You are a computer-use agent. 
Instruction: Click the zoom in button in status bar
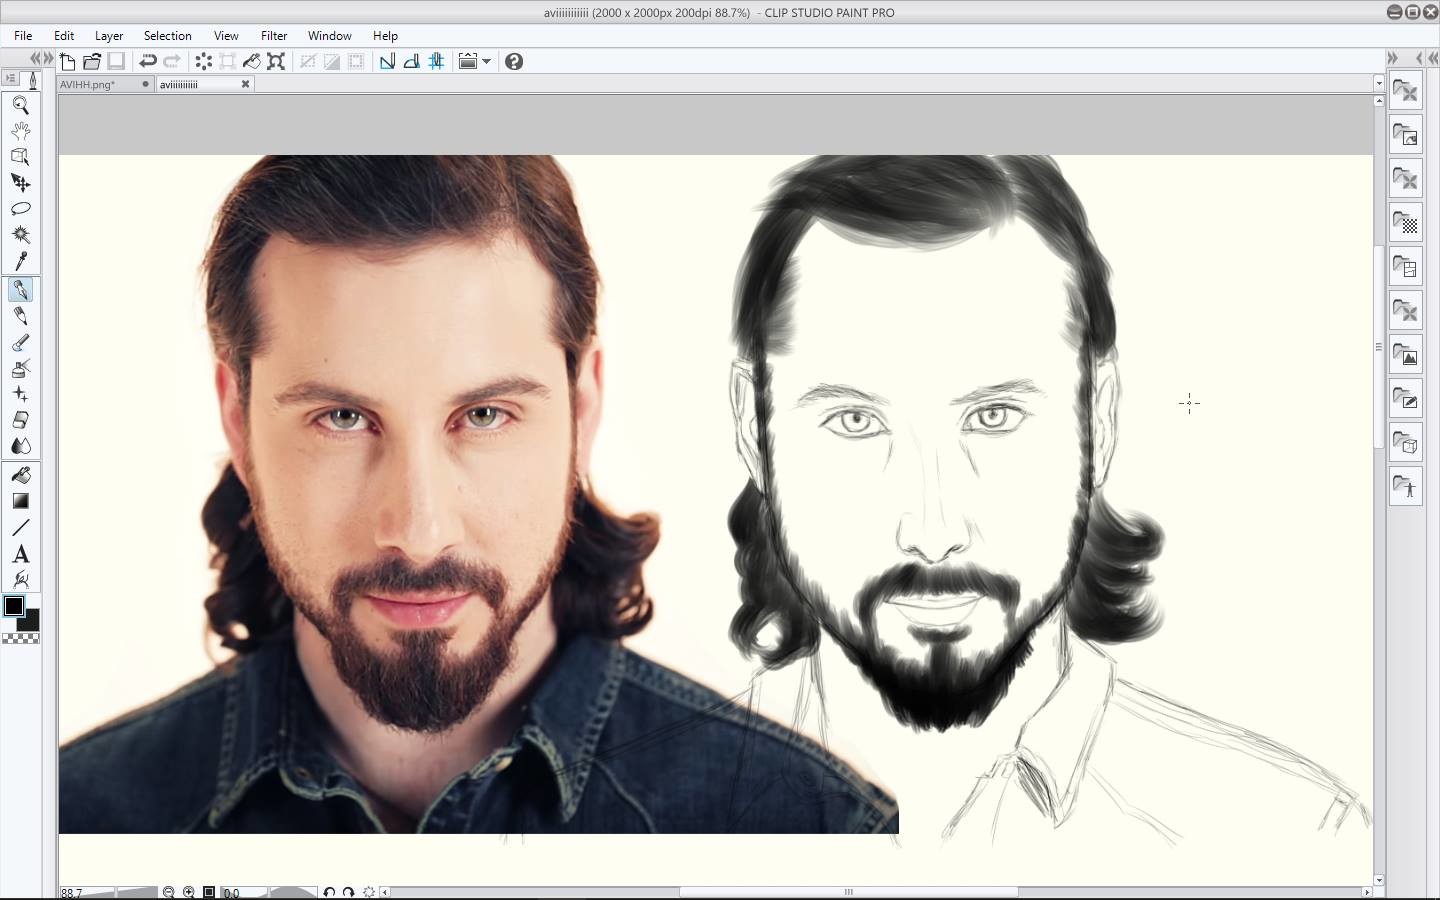(189, 892)
